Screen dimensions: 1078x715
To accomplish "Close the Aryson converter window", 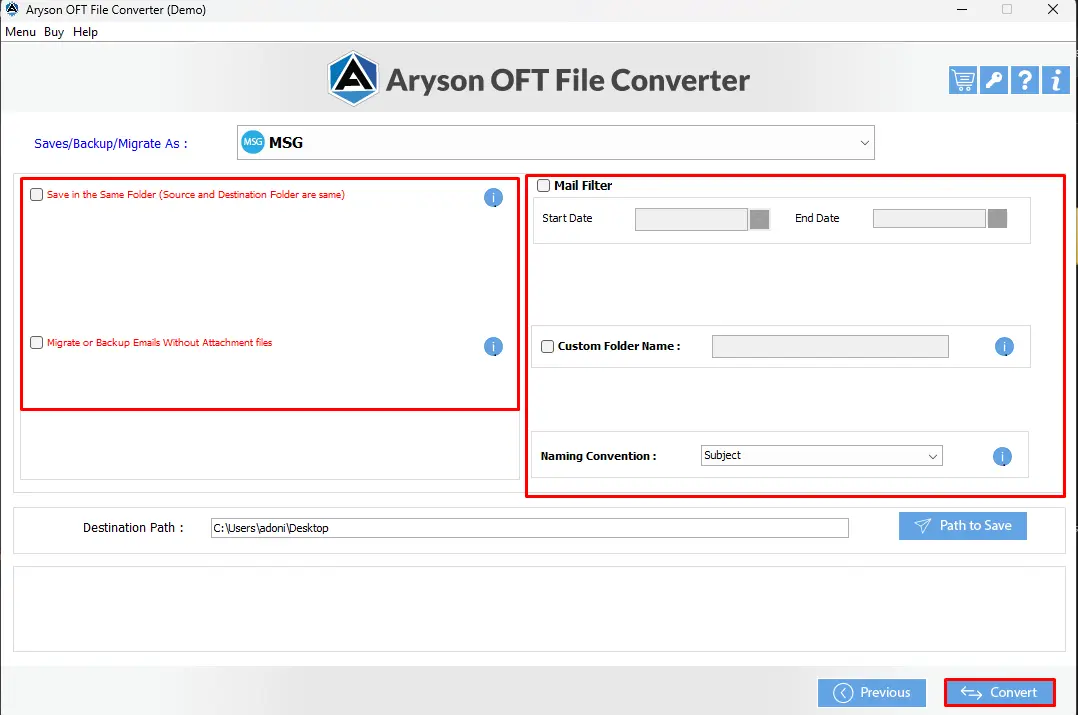I will [1053, 10].
